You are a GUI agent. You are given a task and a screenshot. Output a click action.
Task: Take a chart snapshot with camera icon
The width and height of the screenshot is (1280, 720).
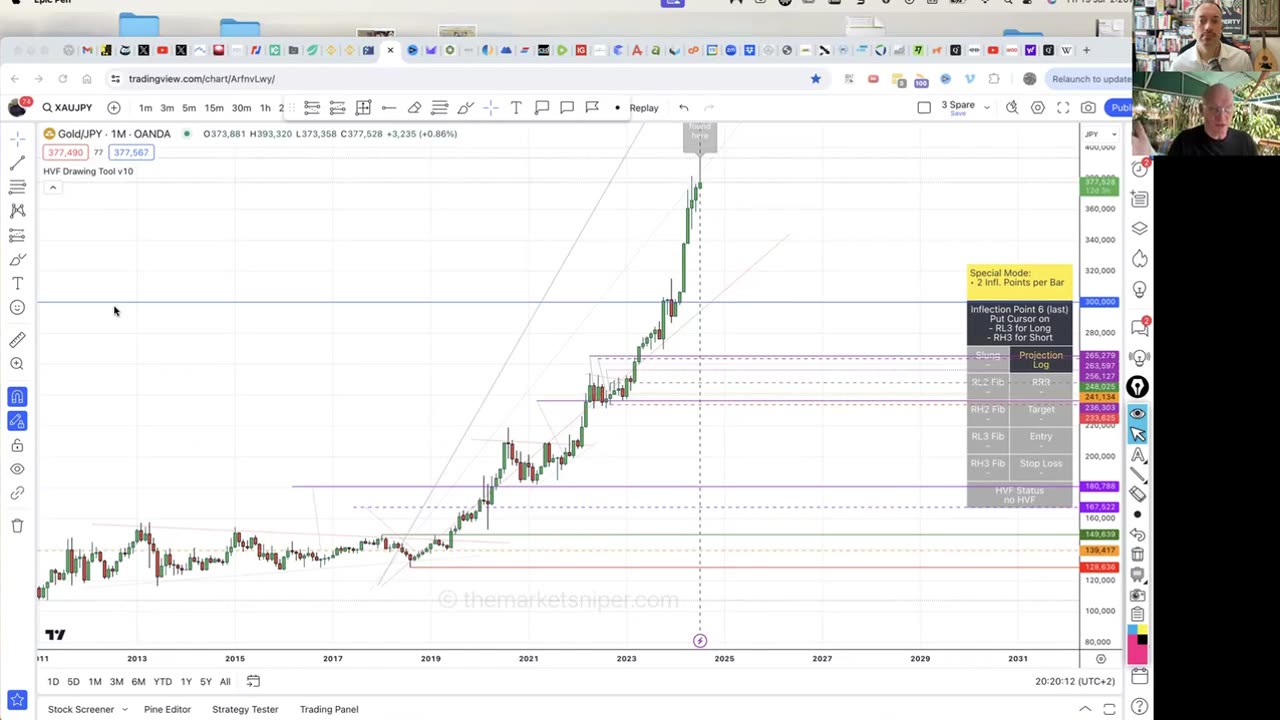[1088, 107]
